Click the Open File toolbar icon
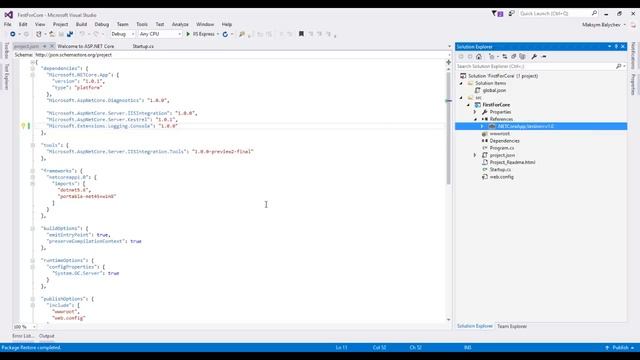Viewport: 640px width, 360px height. tap(52, 34)
